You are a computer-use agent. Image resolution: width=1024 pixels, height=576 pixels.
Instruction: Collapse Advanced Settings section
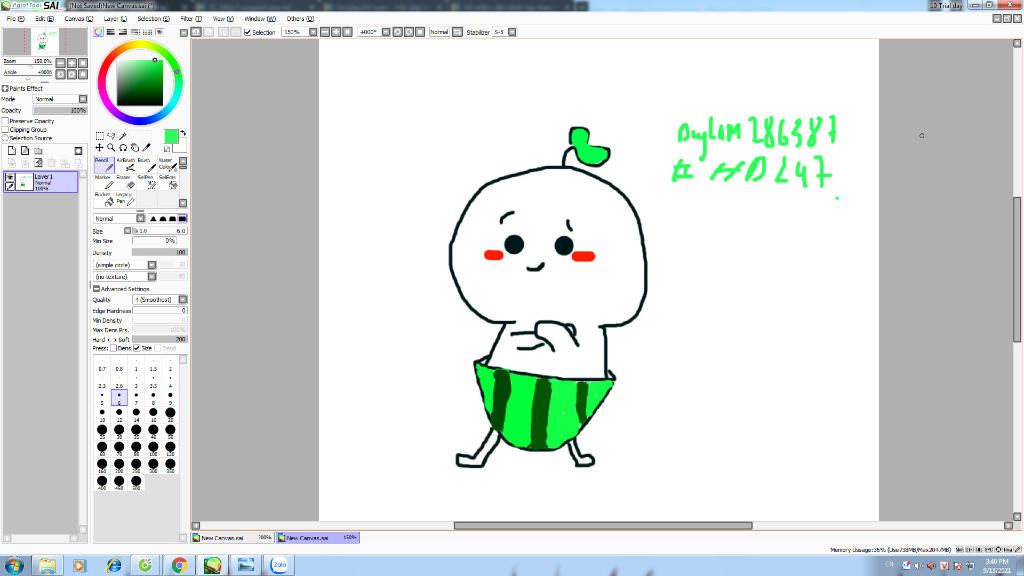tap(97, 289)
